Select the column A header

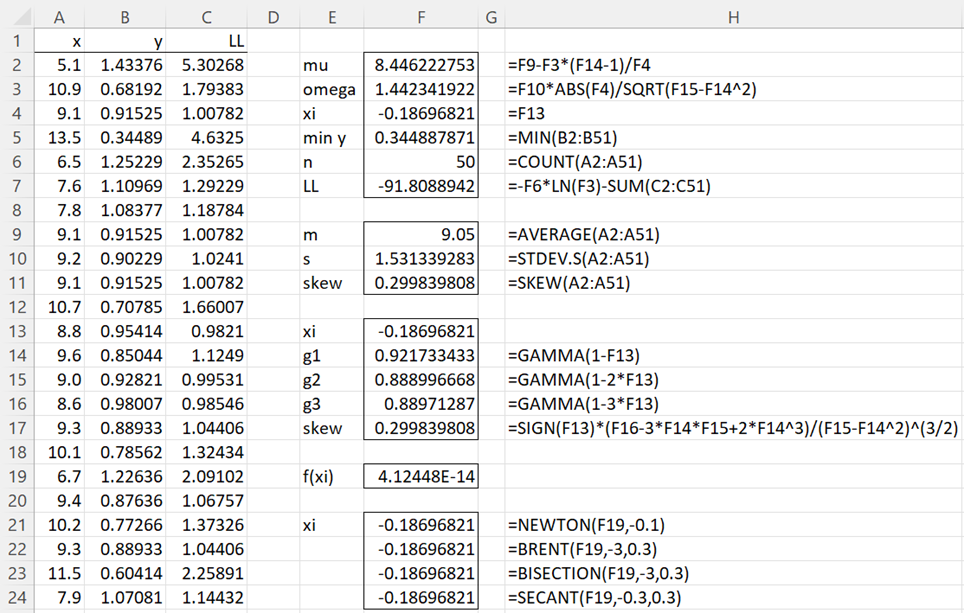[x=59, y=17]
